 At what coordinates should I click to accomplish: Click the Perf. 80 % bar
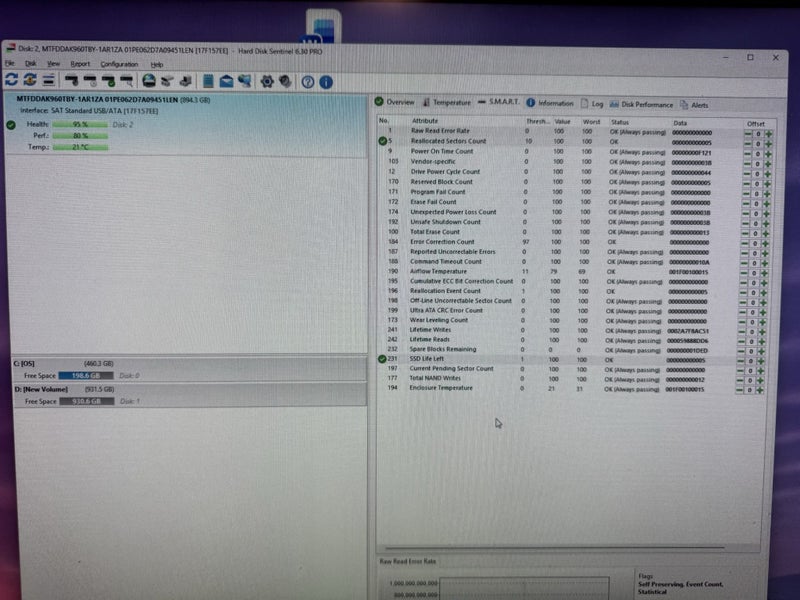coord(80,136)
